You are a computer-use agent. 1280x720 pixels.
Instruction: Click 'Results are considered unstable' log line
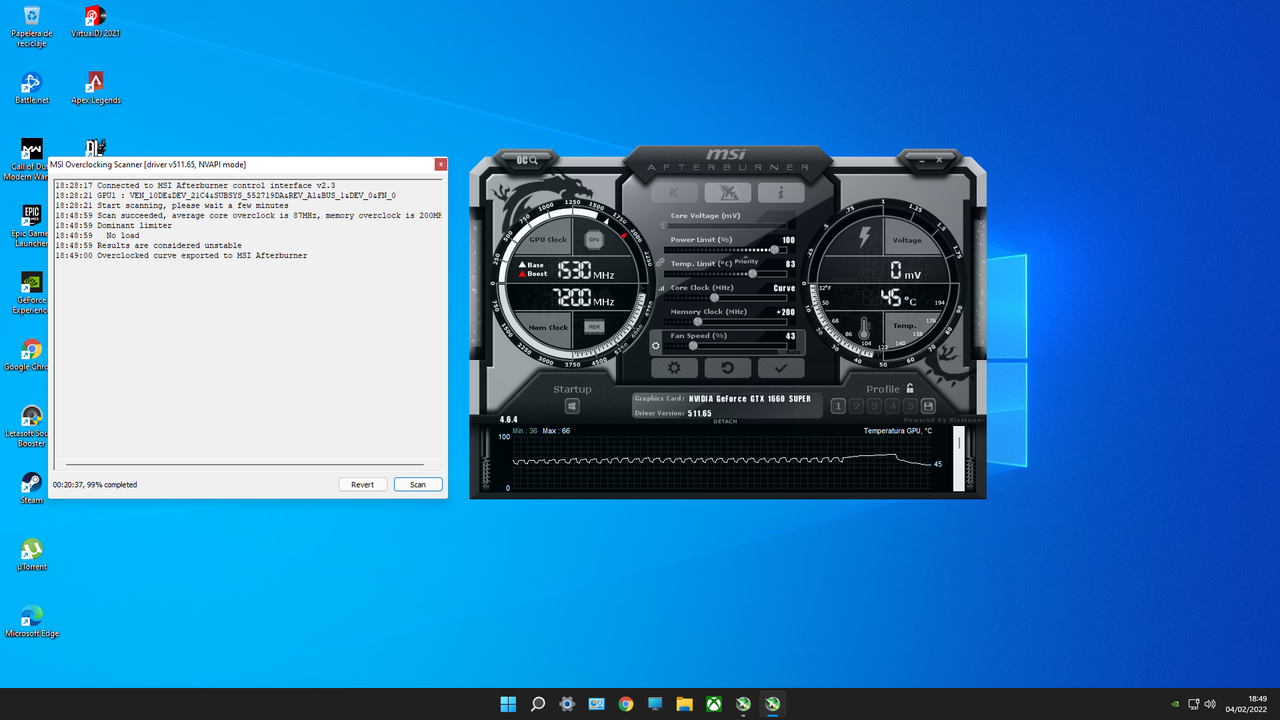(x=148, y=245)
